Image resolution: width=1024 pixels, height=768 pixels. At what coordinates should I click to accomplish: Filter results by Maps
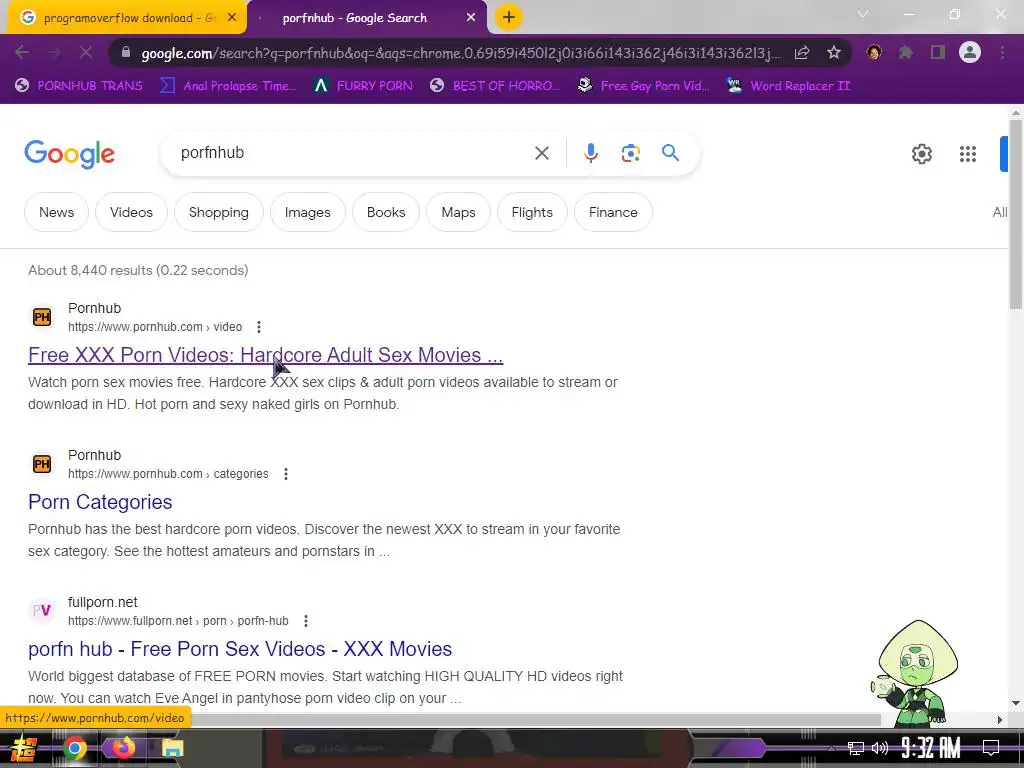pos(458,212)
